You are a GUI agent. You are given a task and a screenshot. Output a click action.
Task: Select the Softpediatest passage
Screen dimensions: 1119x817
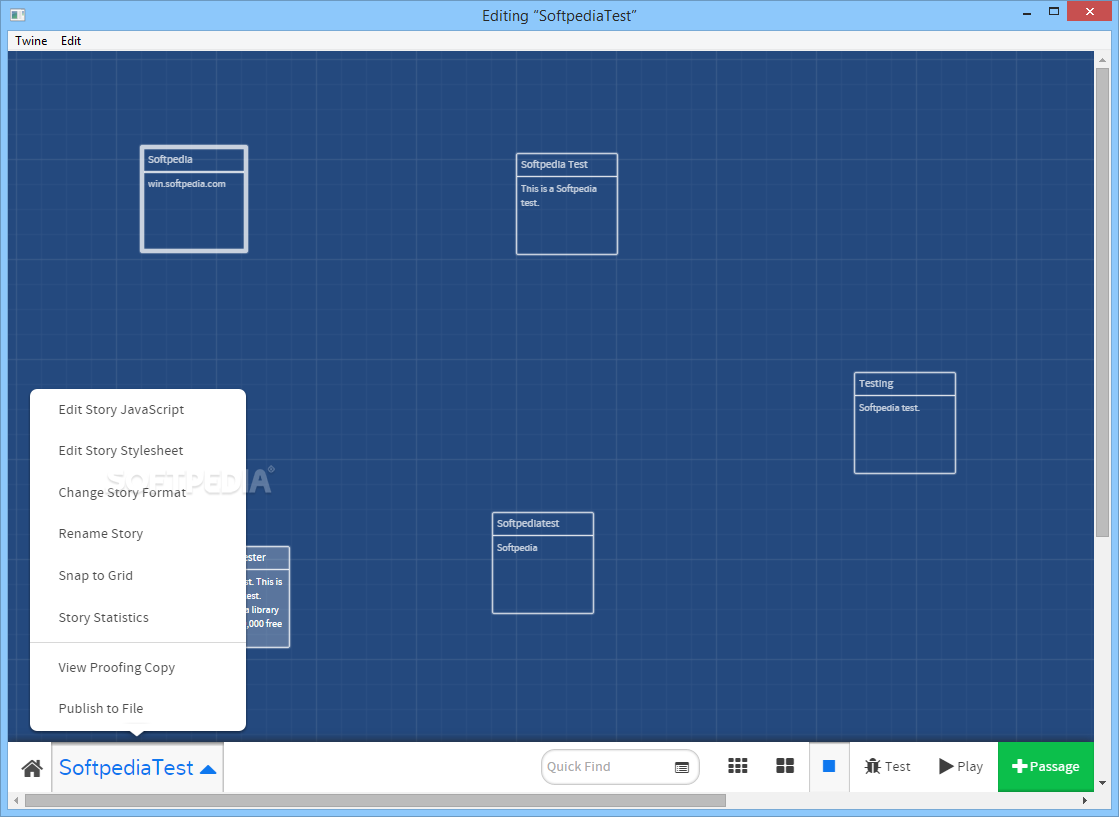coord(543,563)
